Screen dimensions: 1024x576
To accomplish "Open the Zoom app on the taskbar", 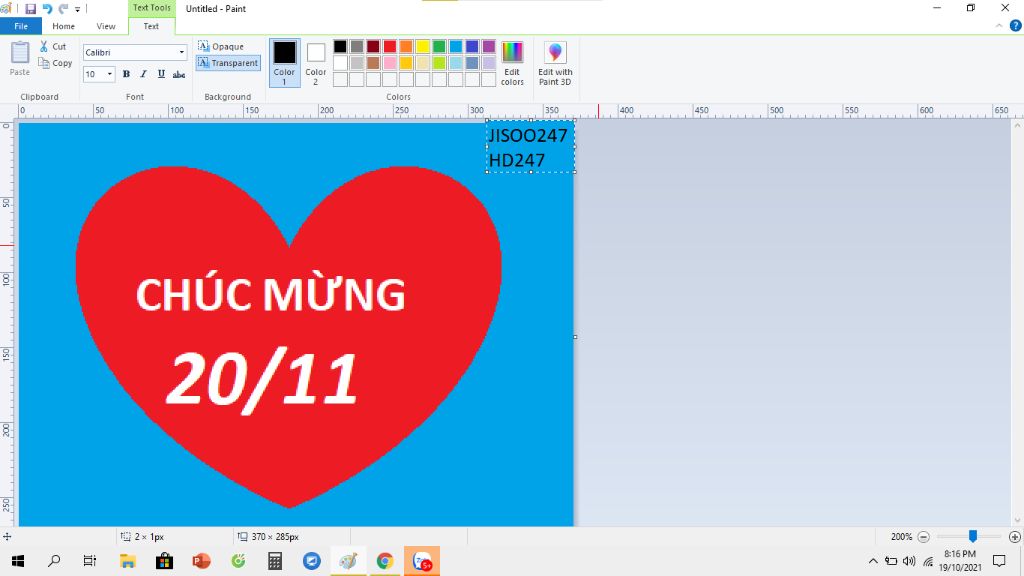I will 312,561.
